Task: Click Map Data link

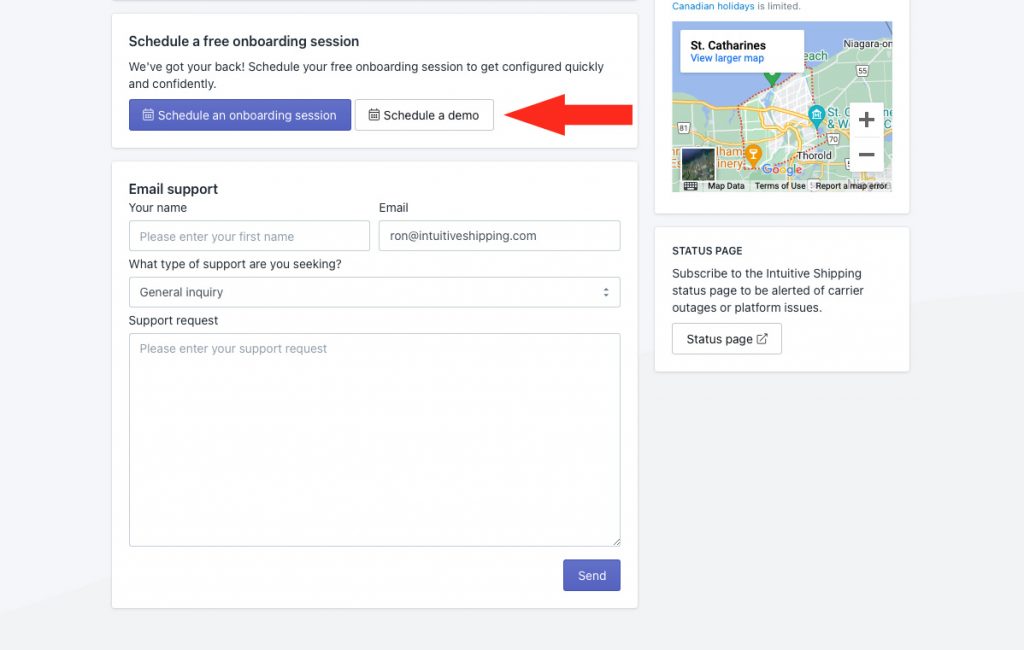Action: tap(726, 186)
